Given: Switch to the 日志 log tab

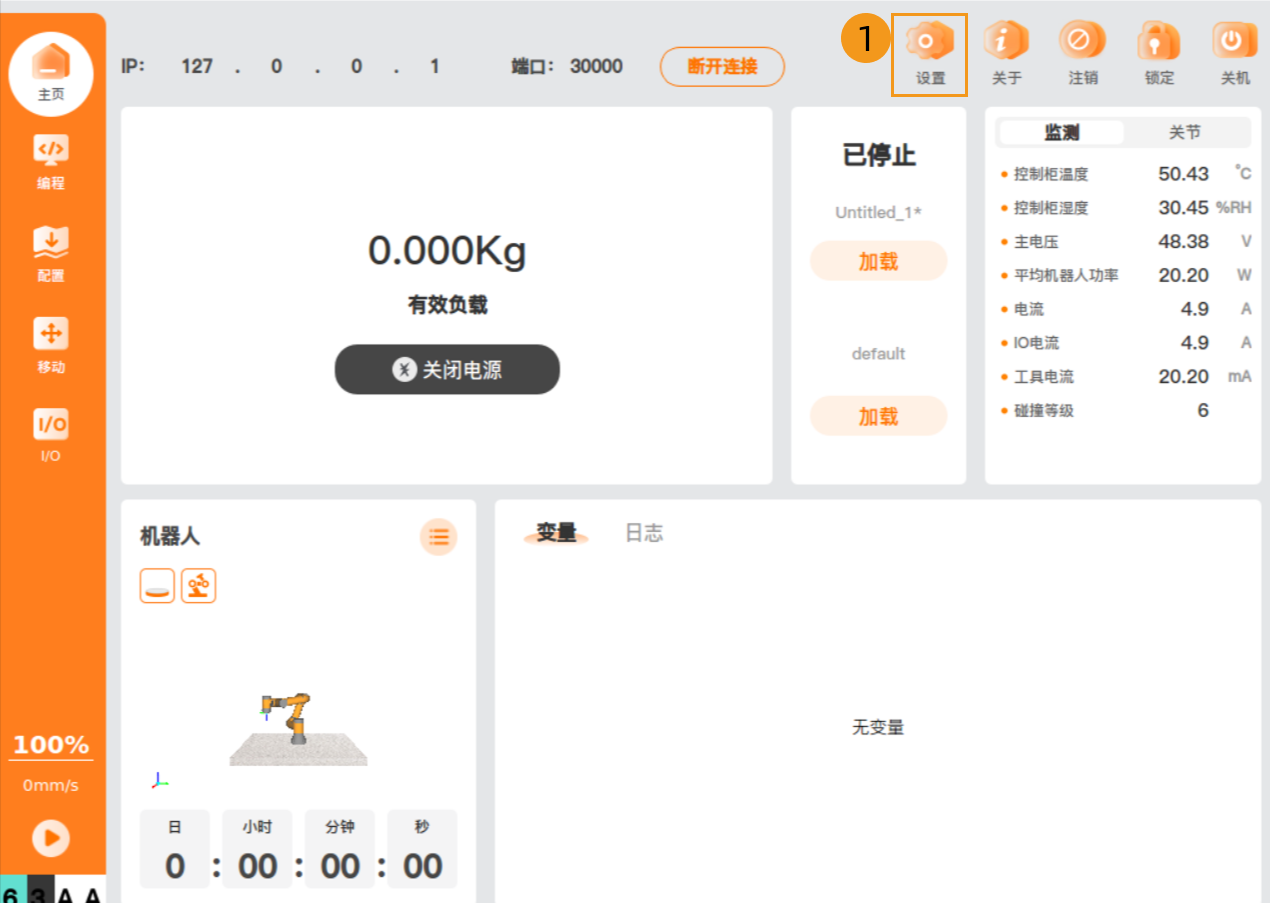Looking at the screenshot, I should (644, 533).
